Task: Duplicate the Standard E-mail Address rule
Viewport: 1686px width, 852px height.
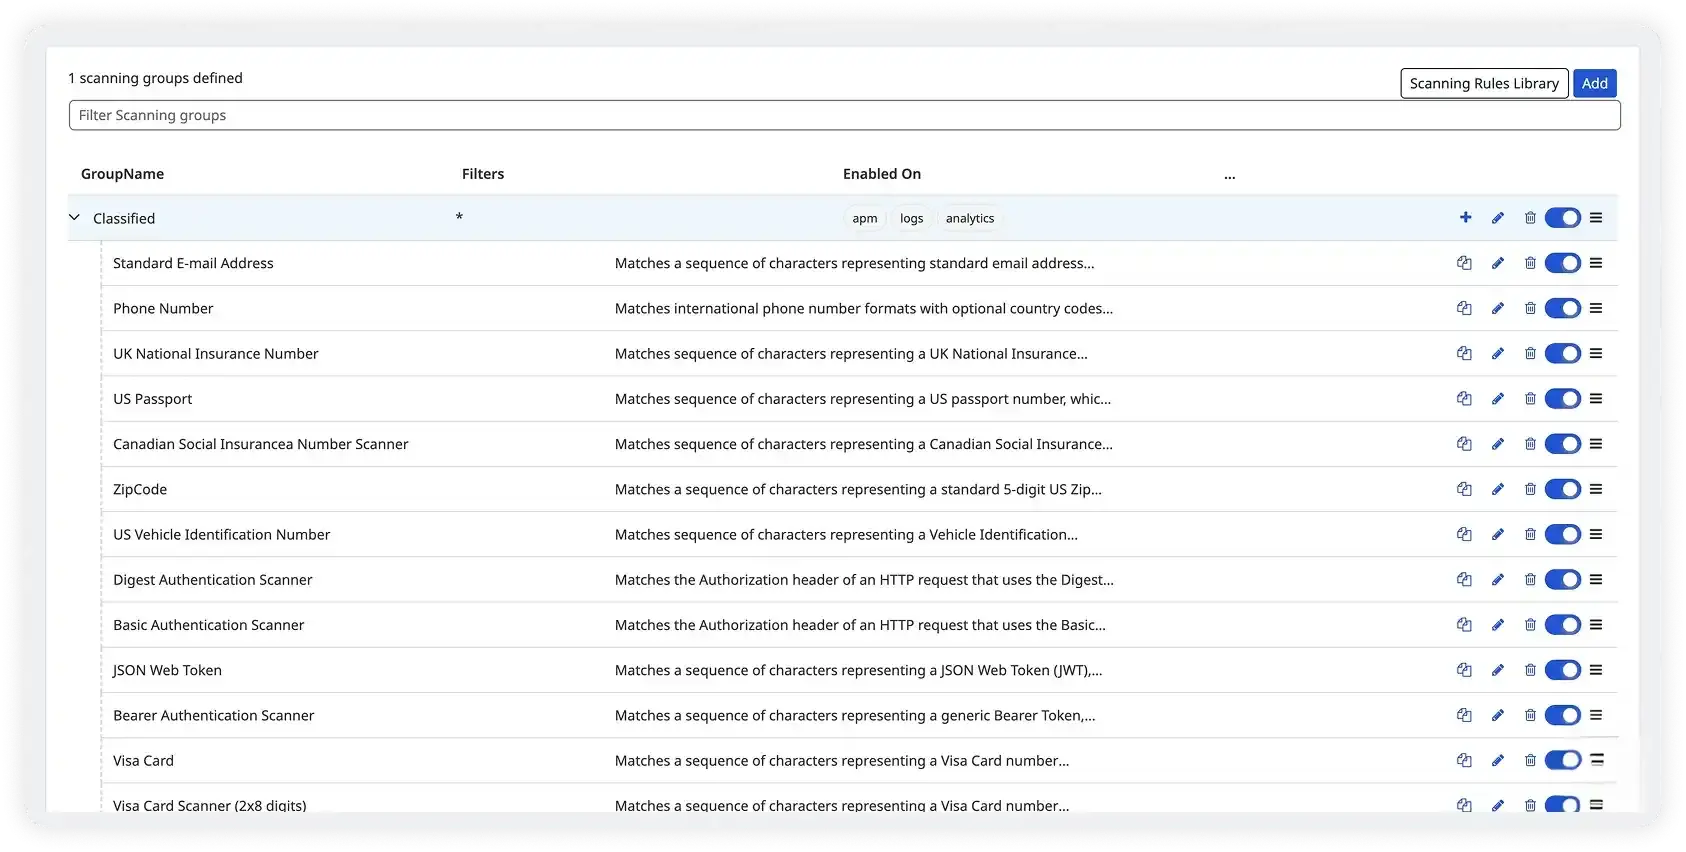Action: pyautogui.click(x=1464, y=263)
